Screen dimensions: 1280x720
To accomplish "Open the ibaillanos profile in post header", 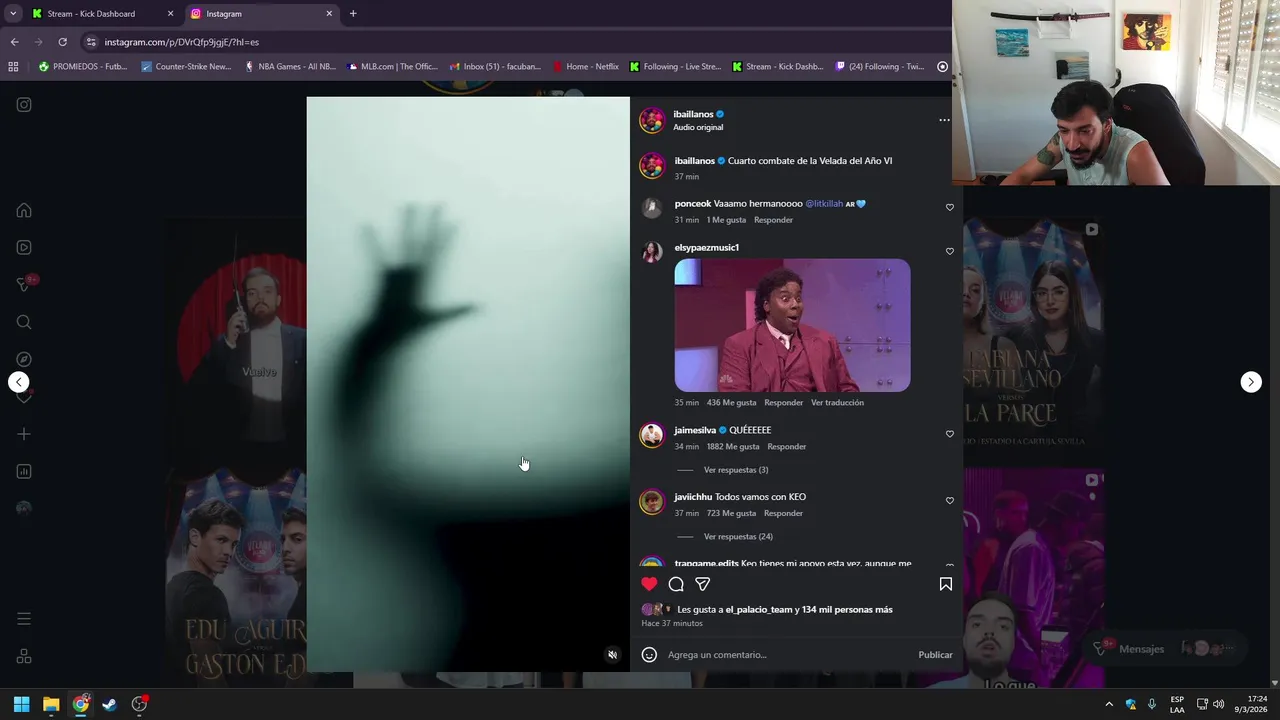I will pyautogui.click(x=693, y=114).
